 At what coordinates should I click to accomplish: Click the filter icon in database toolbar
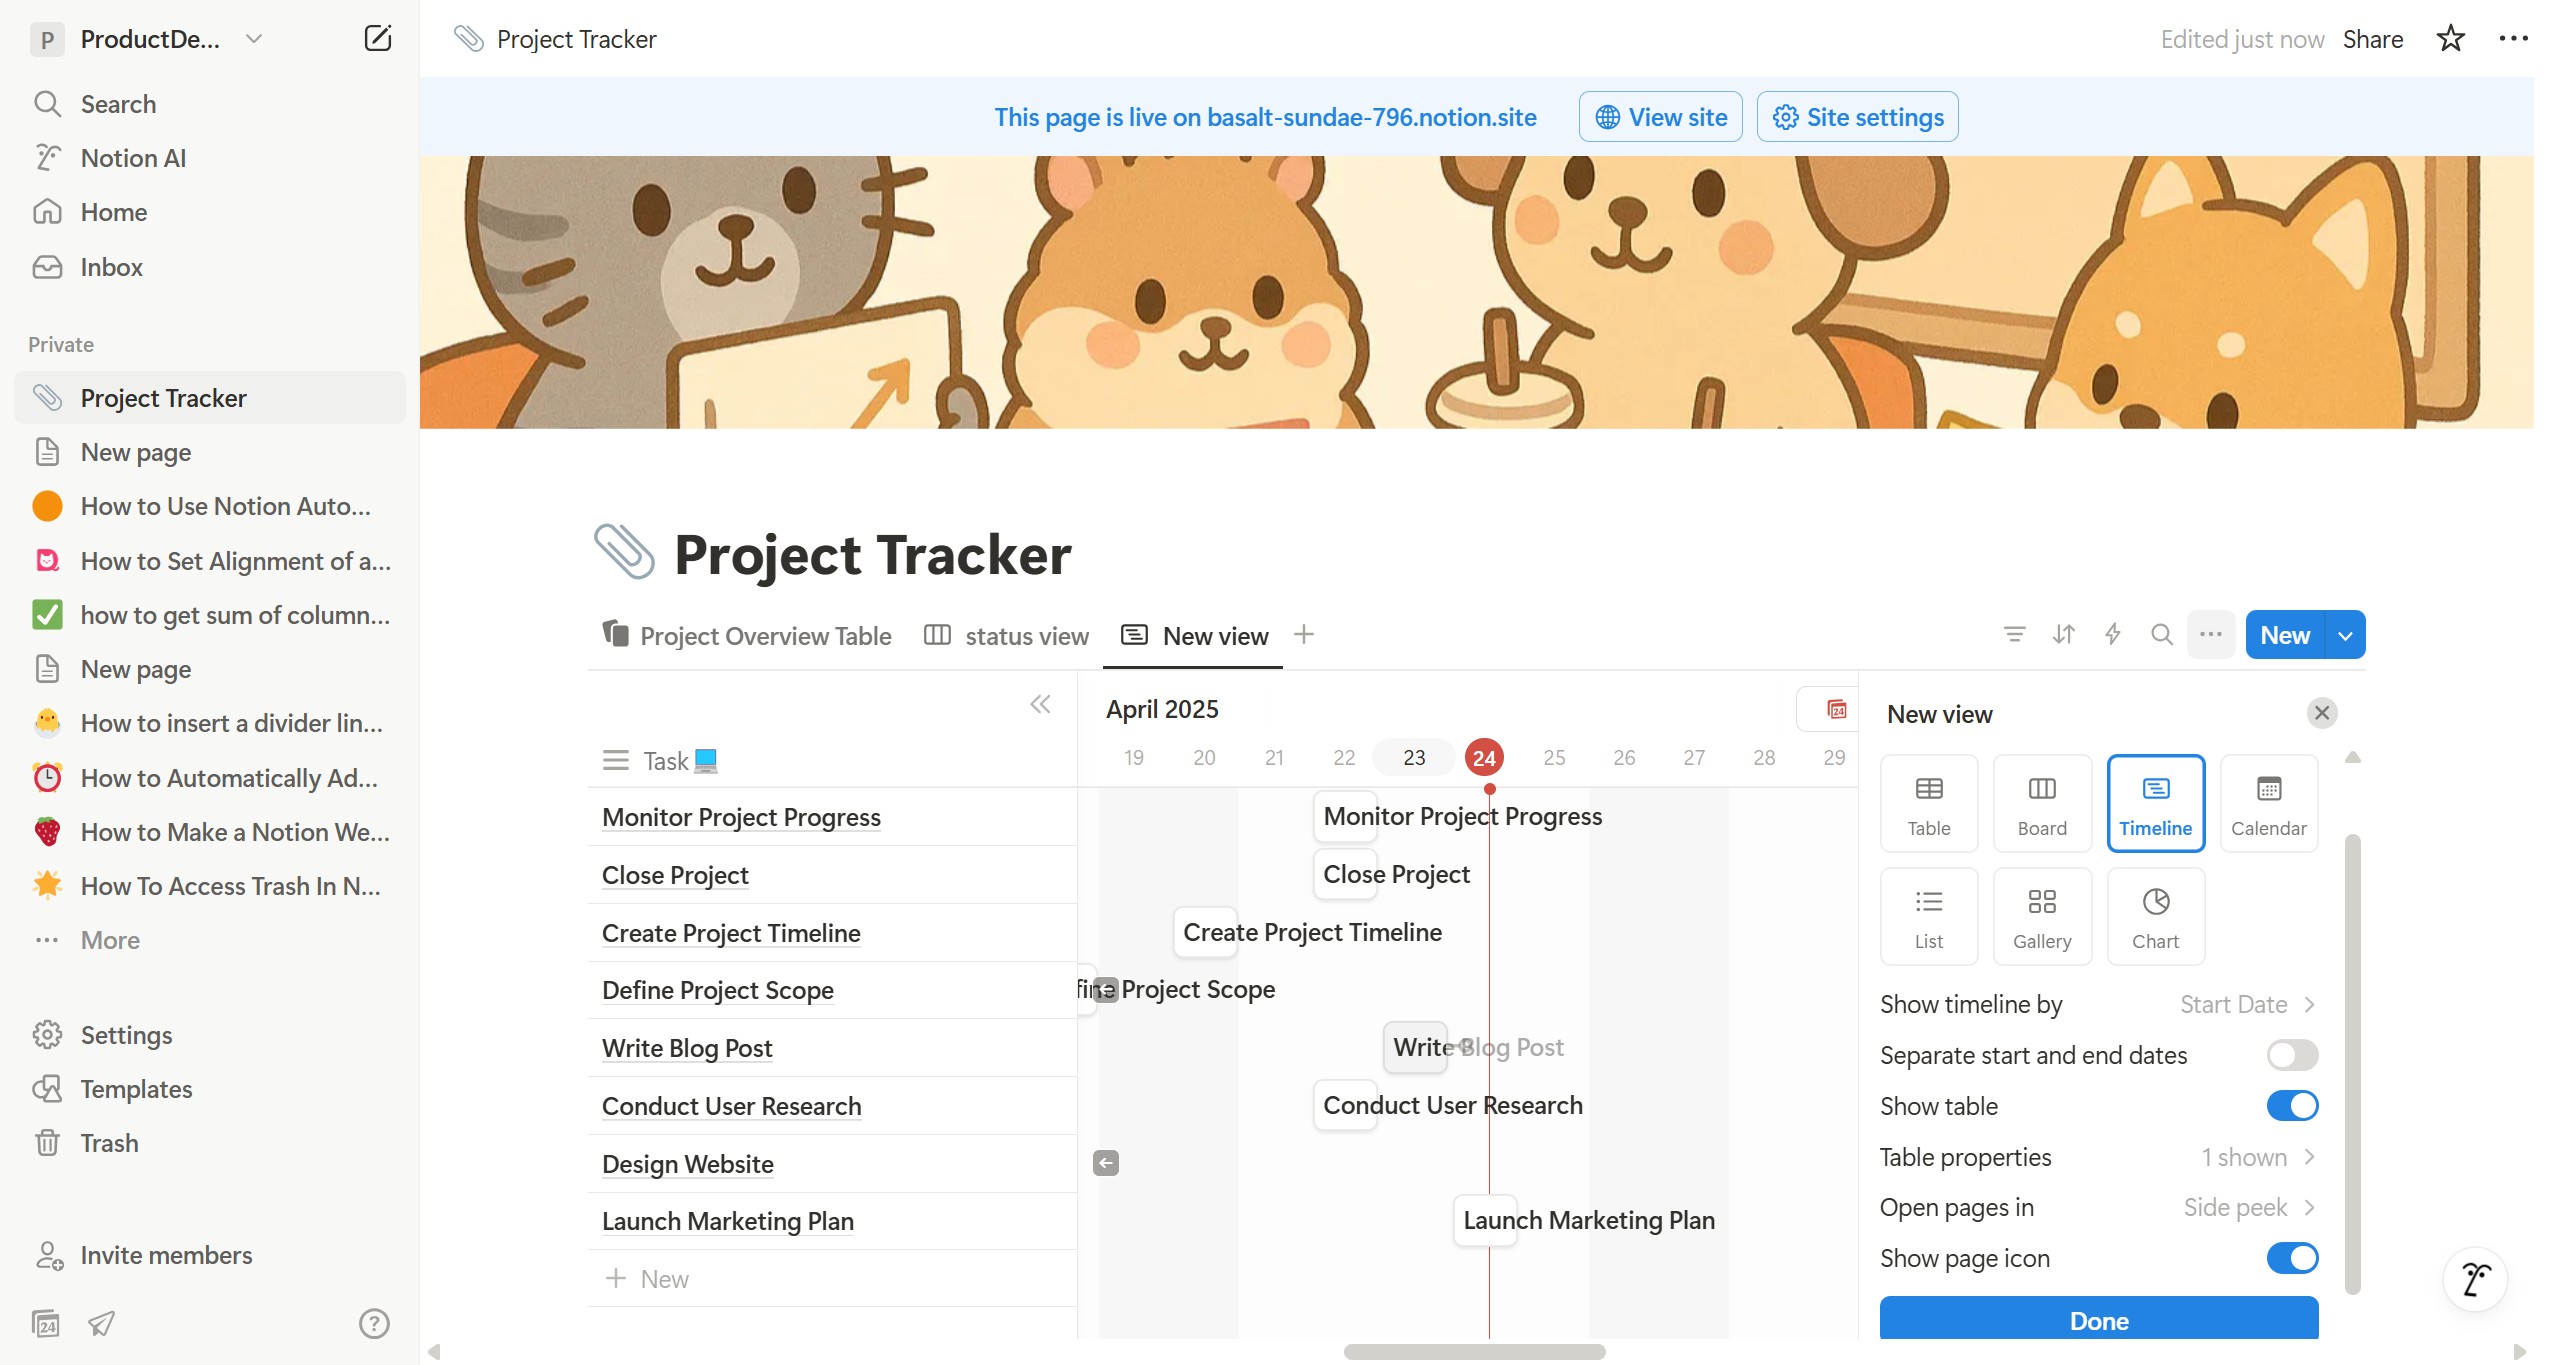2014,634
